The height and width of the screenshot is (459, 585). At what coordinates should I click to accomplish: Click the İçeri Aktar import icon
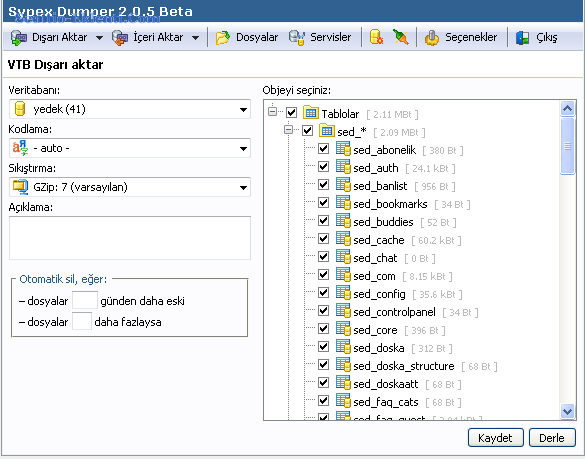click(x=120, y=38)
